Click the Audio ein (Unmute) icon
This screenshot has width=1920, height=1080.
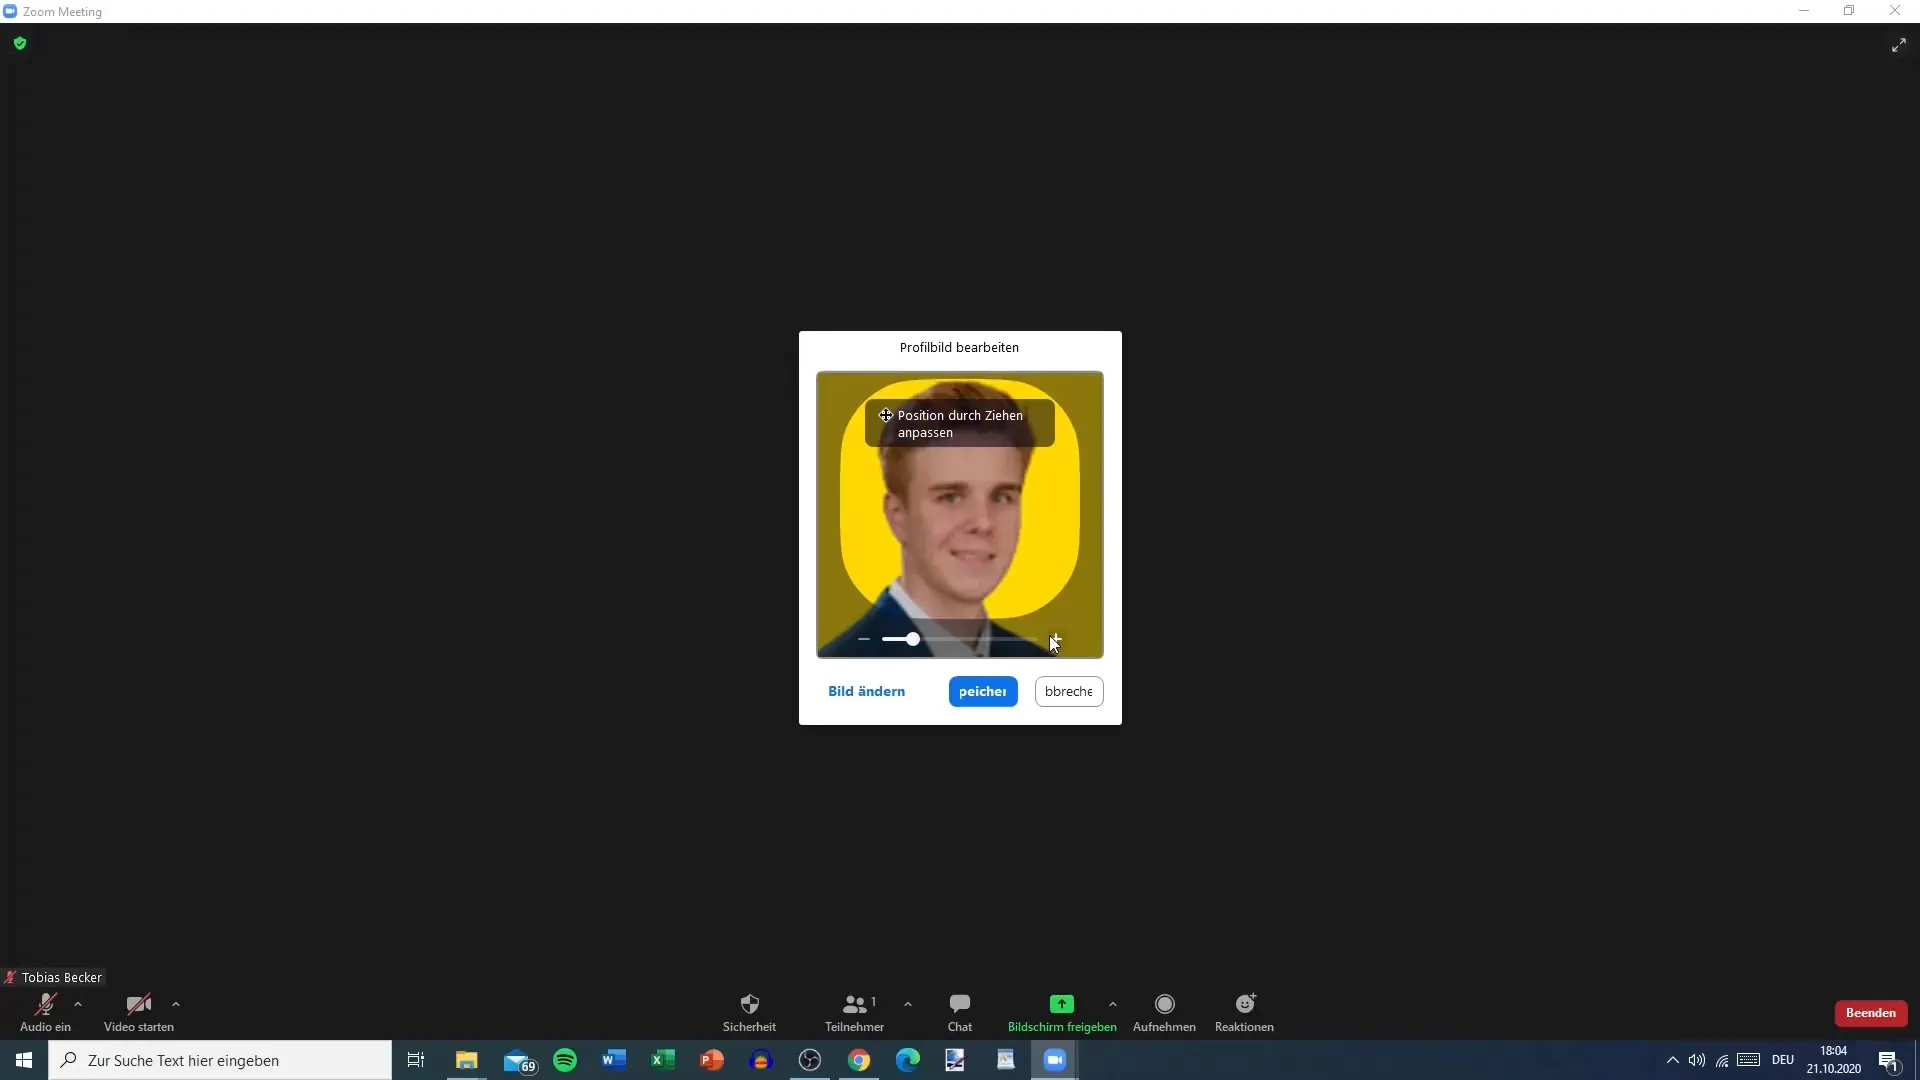[x=45, y=1004]
